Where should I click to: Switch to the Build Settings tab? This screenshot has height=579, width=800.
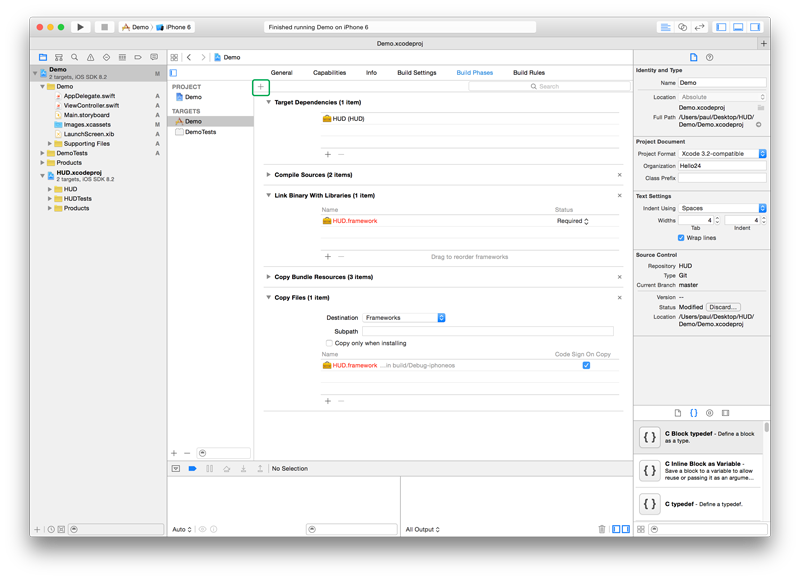point(417,72)
